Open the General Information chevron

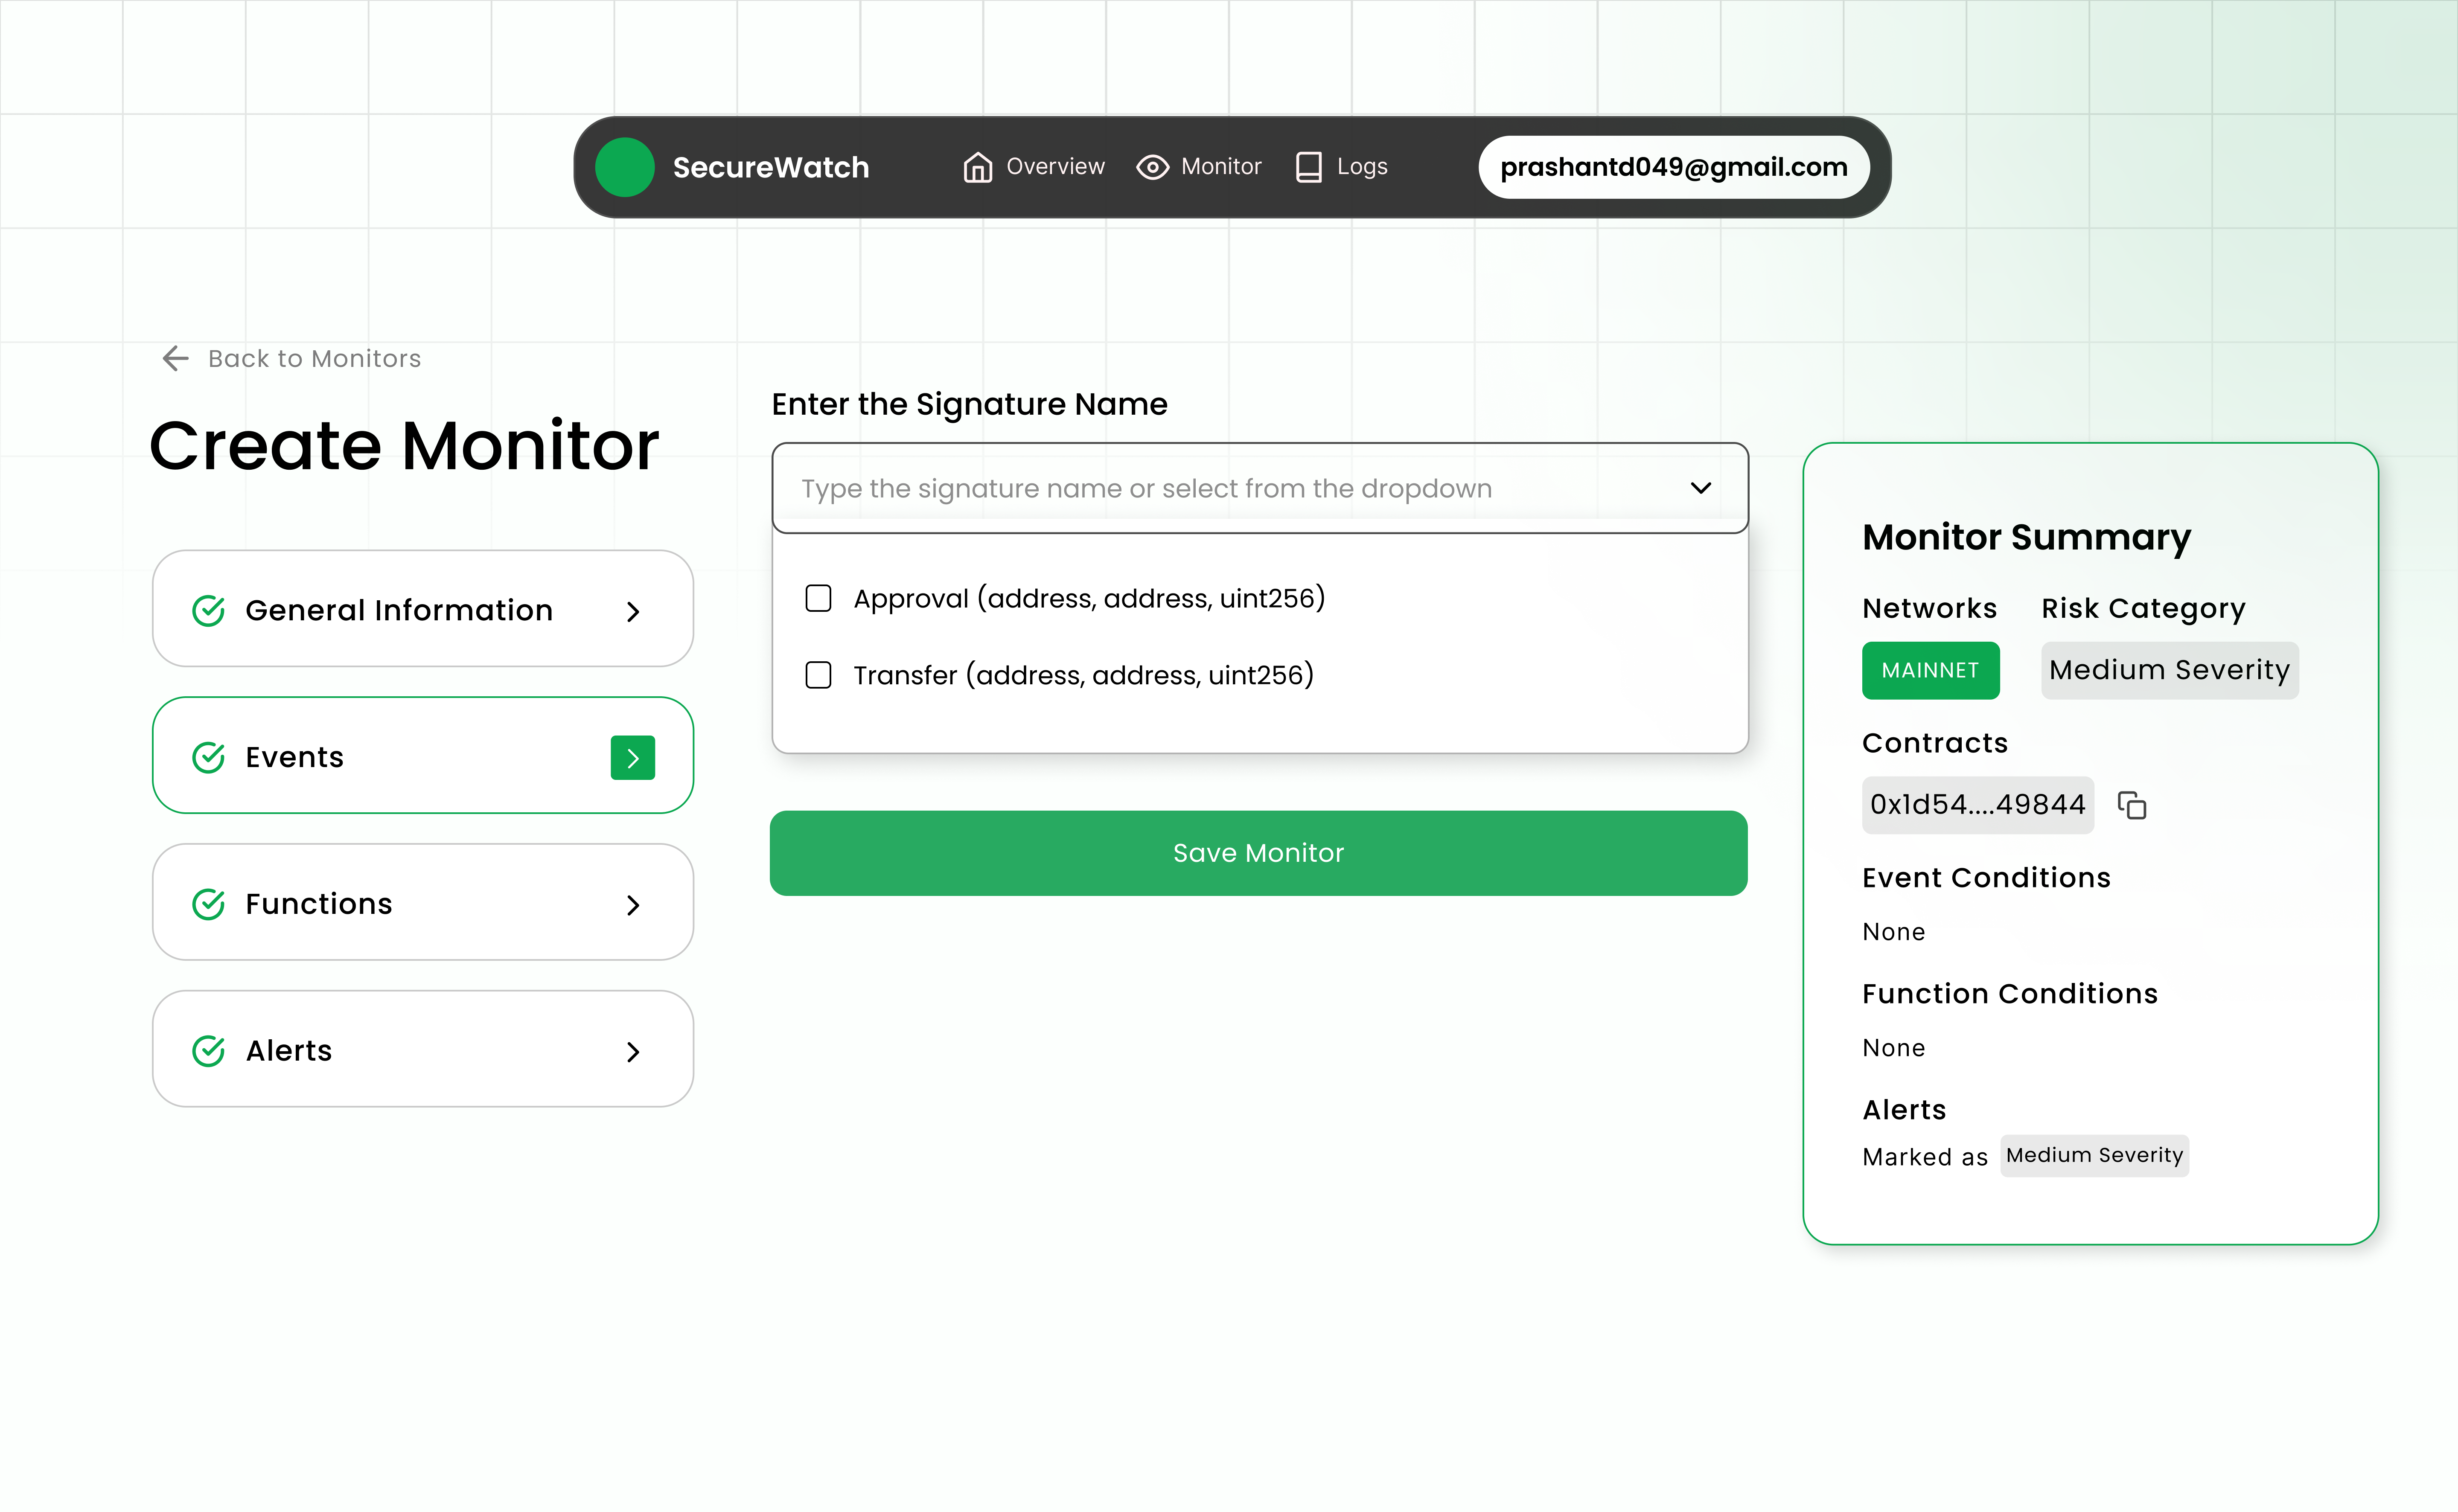point(632,611)
